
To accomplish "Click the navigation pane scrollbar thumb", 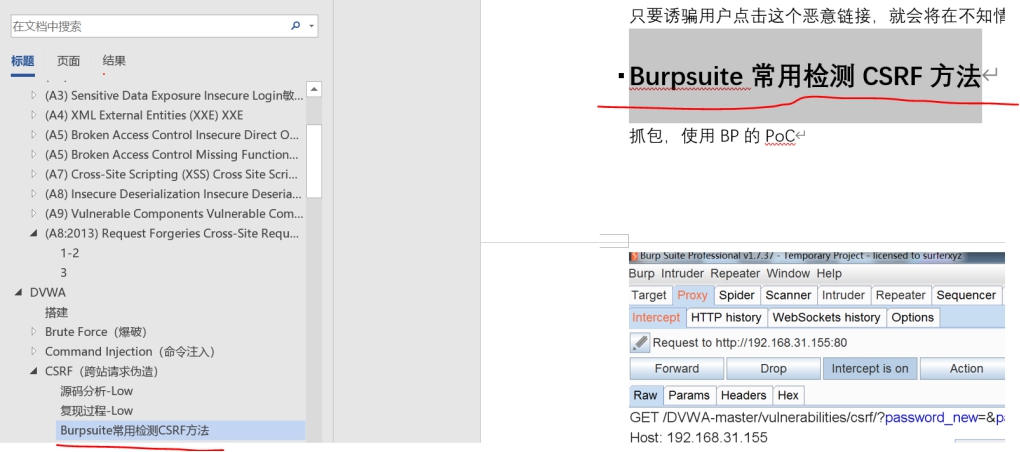I will [314, 161].
